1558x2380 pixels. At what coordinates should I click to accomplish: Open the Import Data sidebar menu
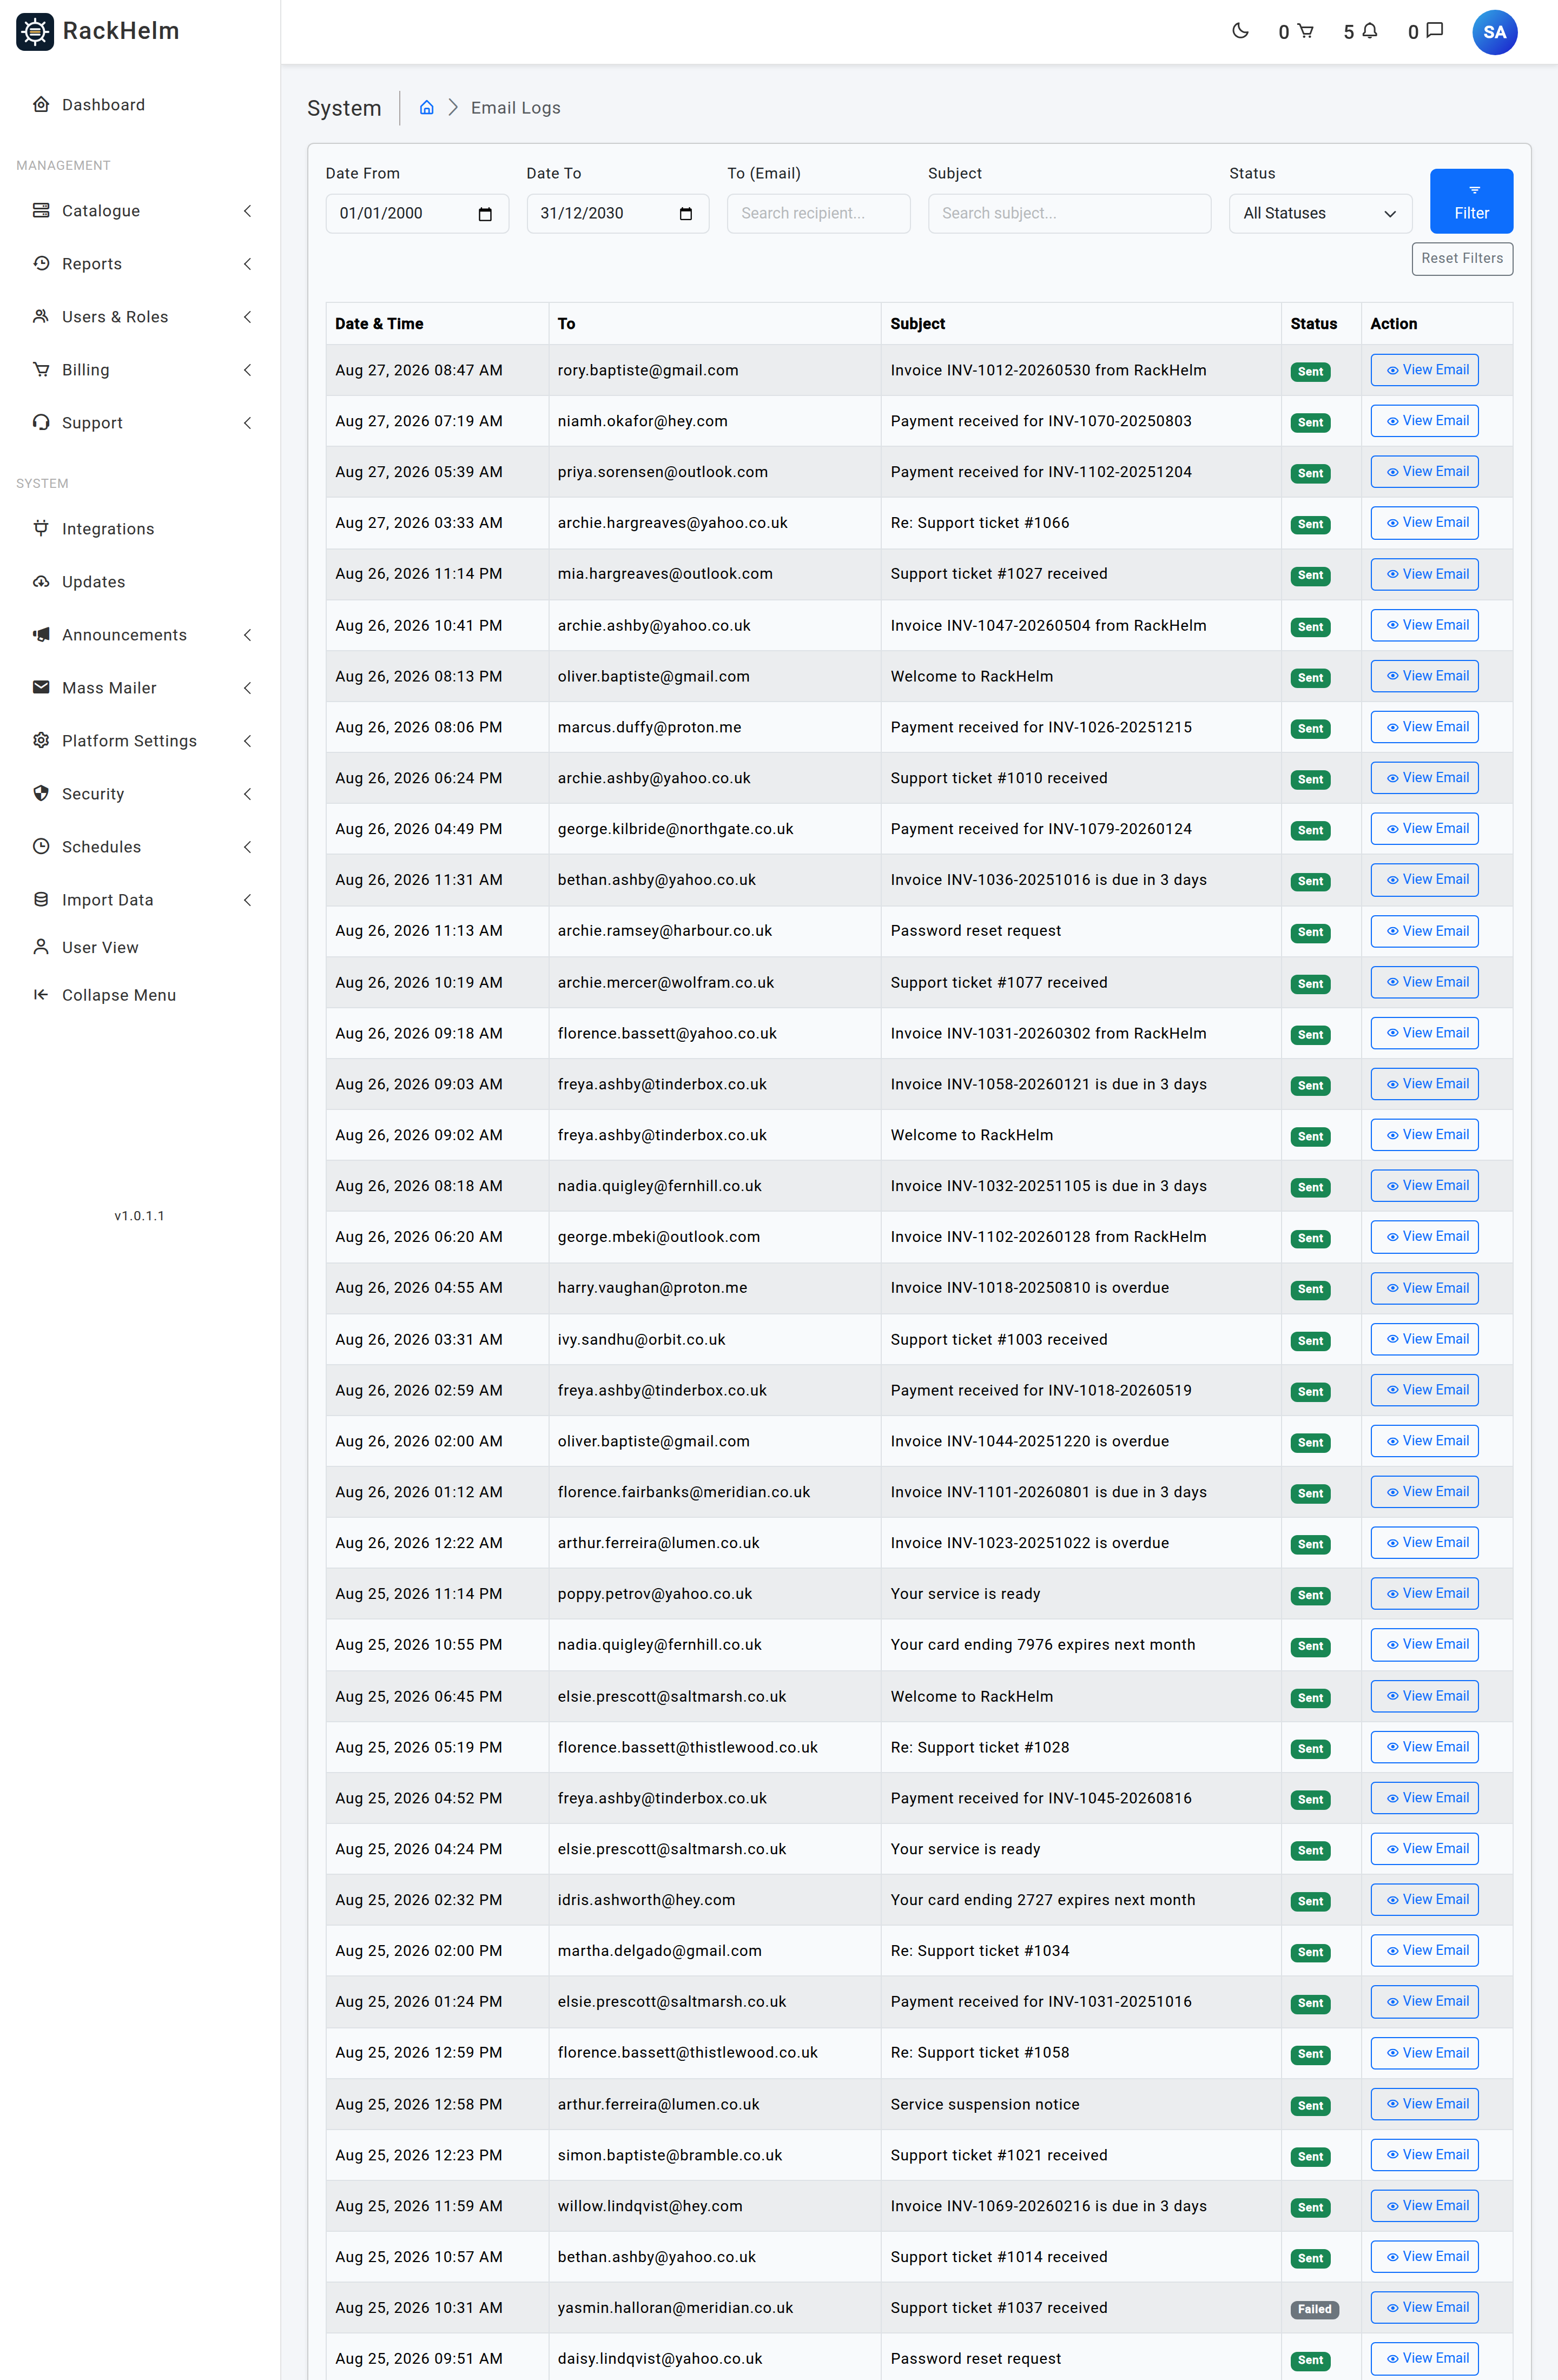140,900
